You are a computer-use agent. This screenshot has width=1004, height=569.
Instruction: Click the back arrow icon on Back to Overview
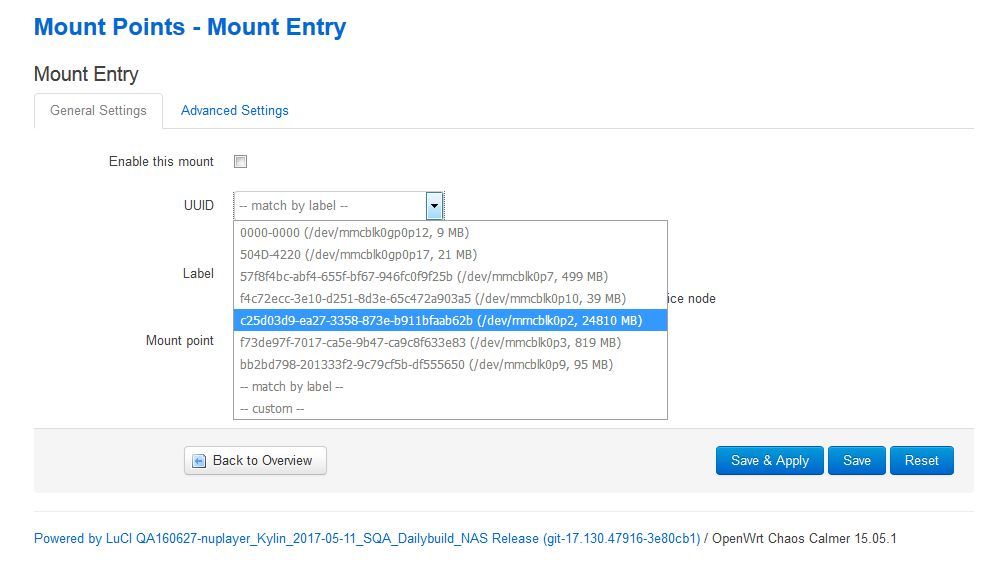(199, 461)
